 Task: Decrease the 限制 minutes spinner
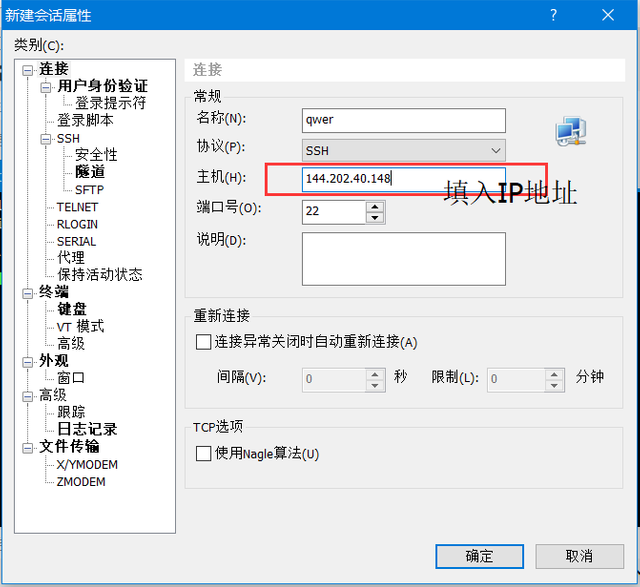point(554,385)
